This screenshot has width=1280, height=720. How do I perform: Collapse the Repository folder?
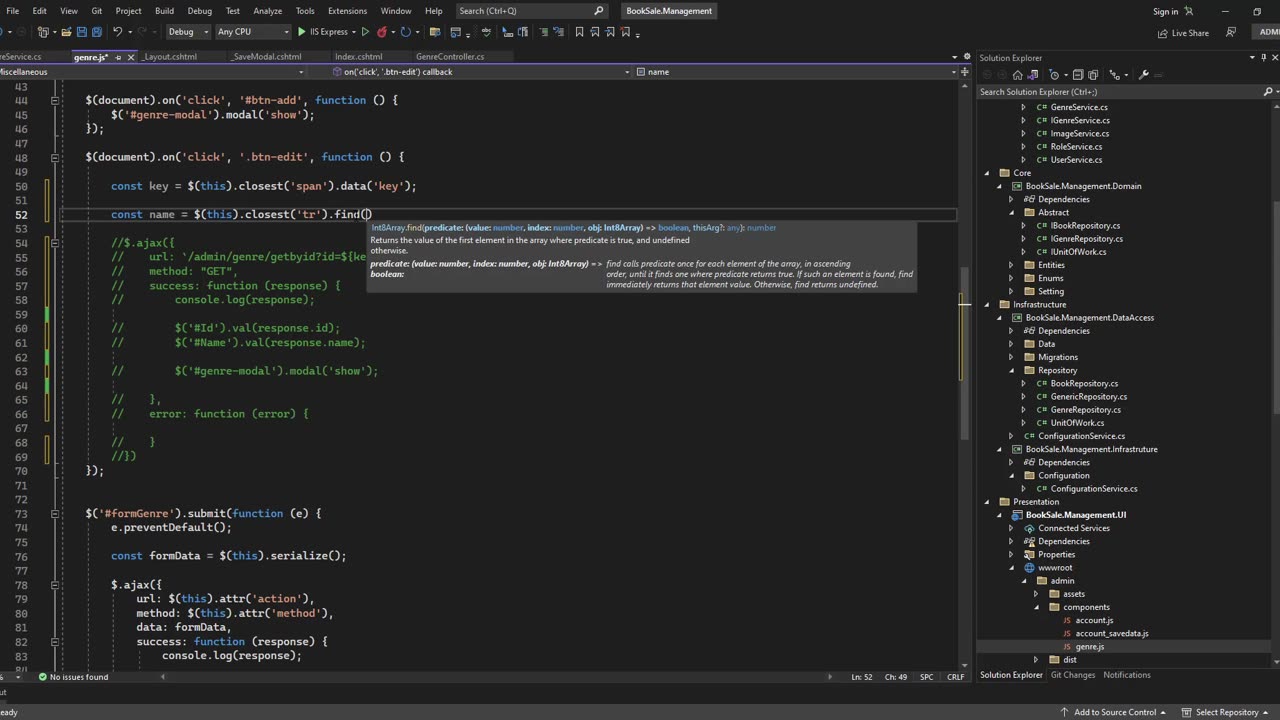pyautogui.click(x=1011, y=370)
